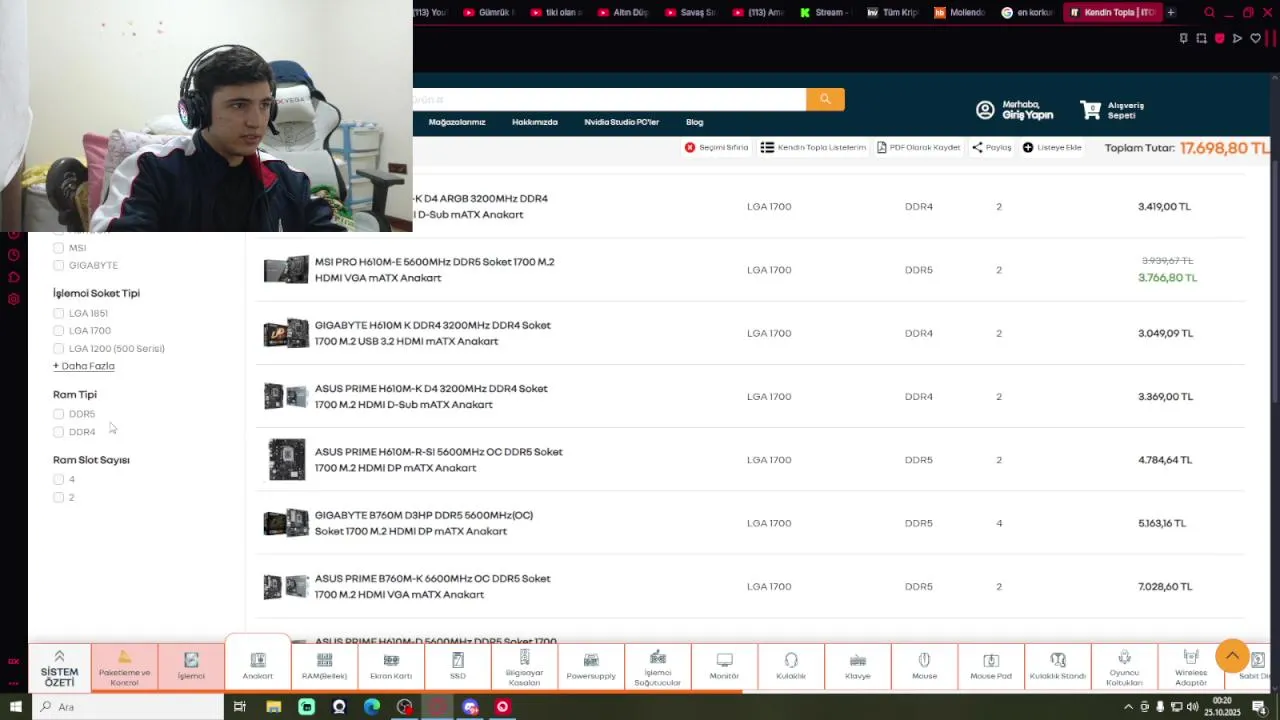
Task: Select the Klavye category icon
Action: [858, 660]
